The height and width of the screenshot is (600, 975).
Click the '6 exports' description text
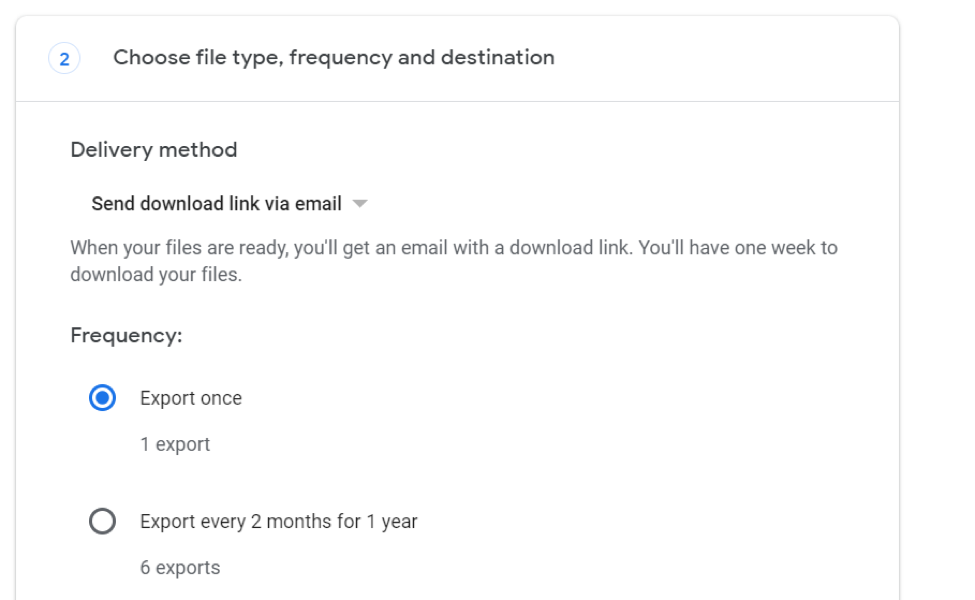point(180,568)
